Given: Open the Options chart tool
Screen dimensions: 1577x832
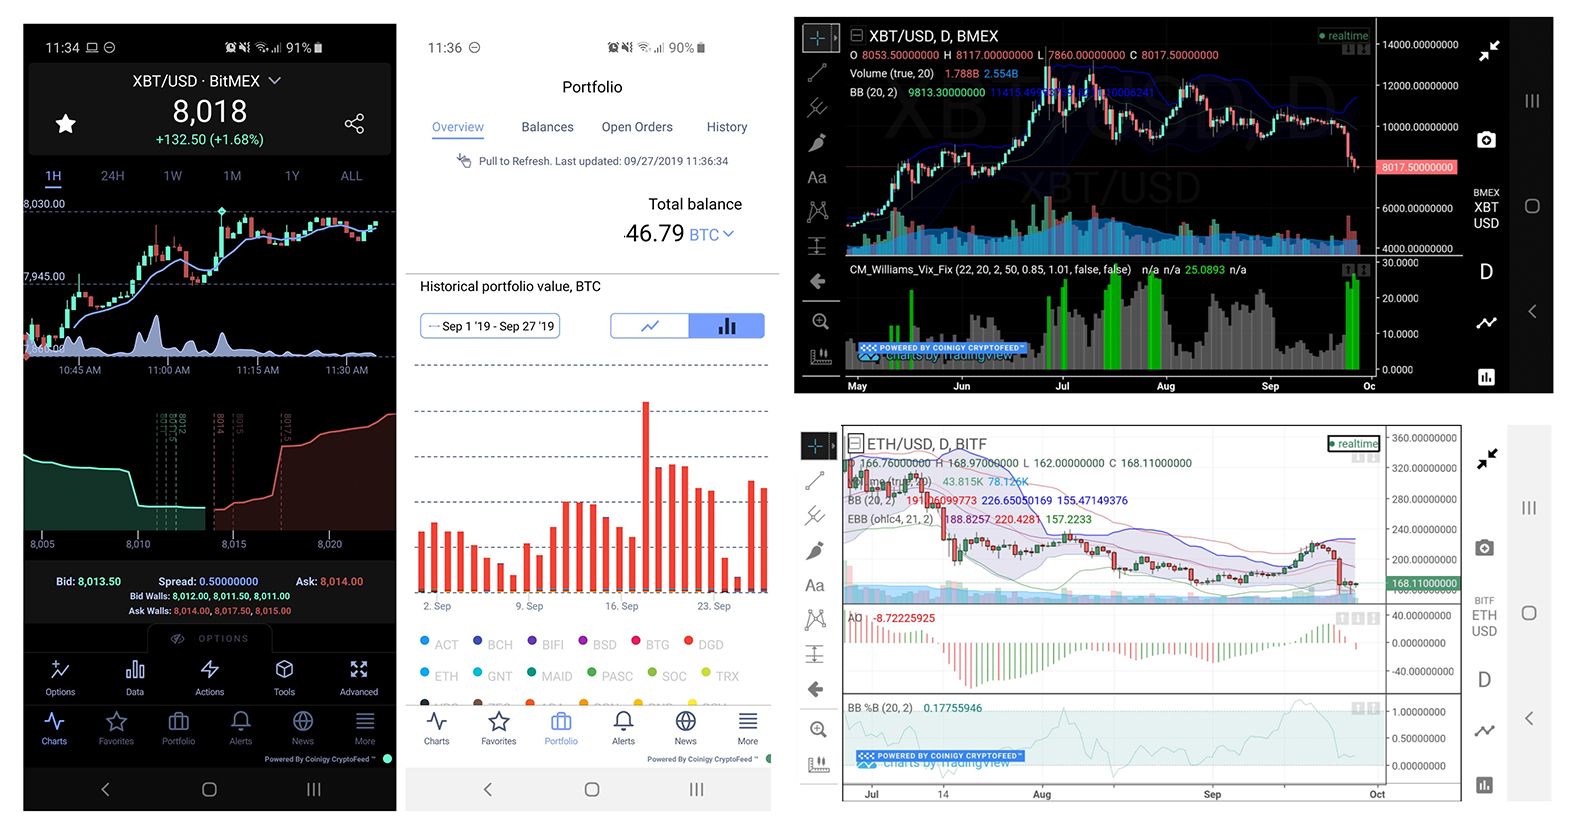Looking at the screenshot, I should pyautogui.click(x=60, y=677).
